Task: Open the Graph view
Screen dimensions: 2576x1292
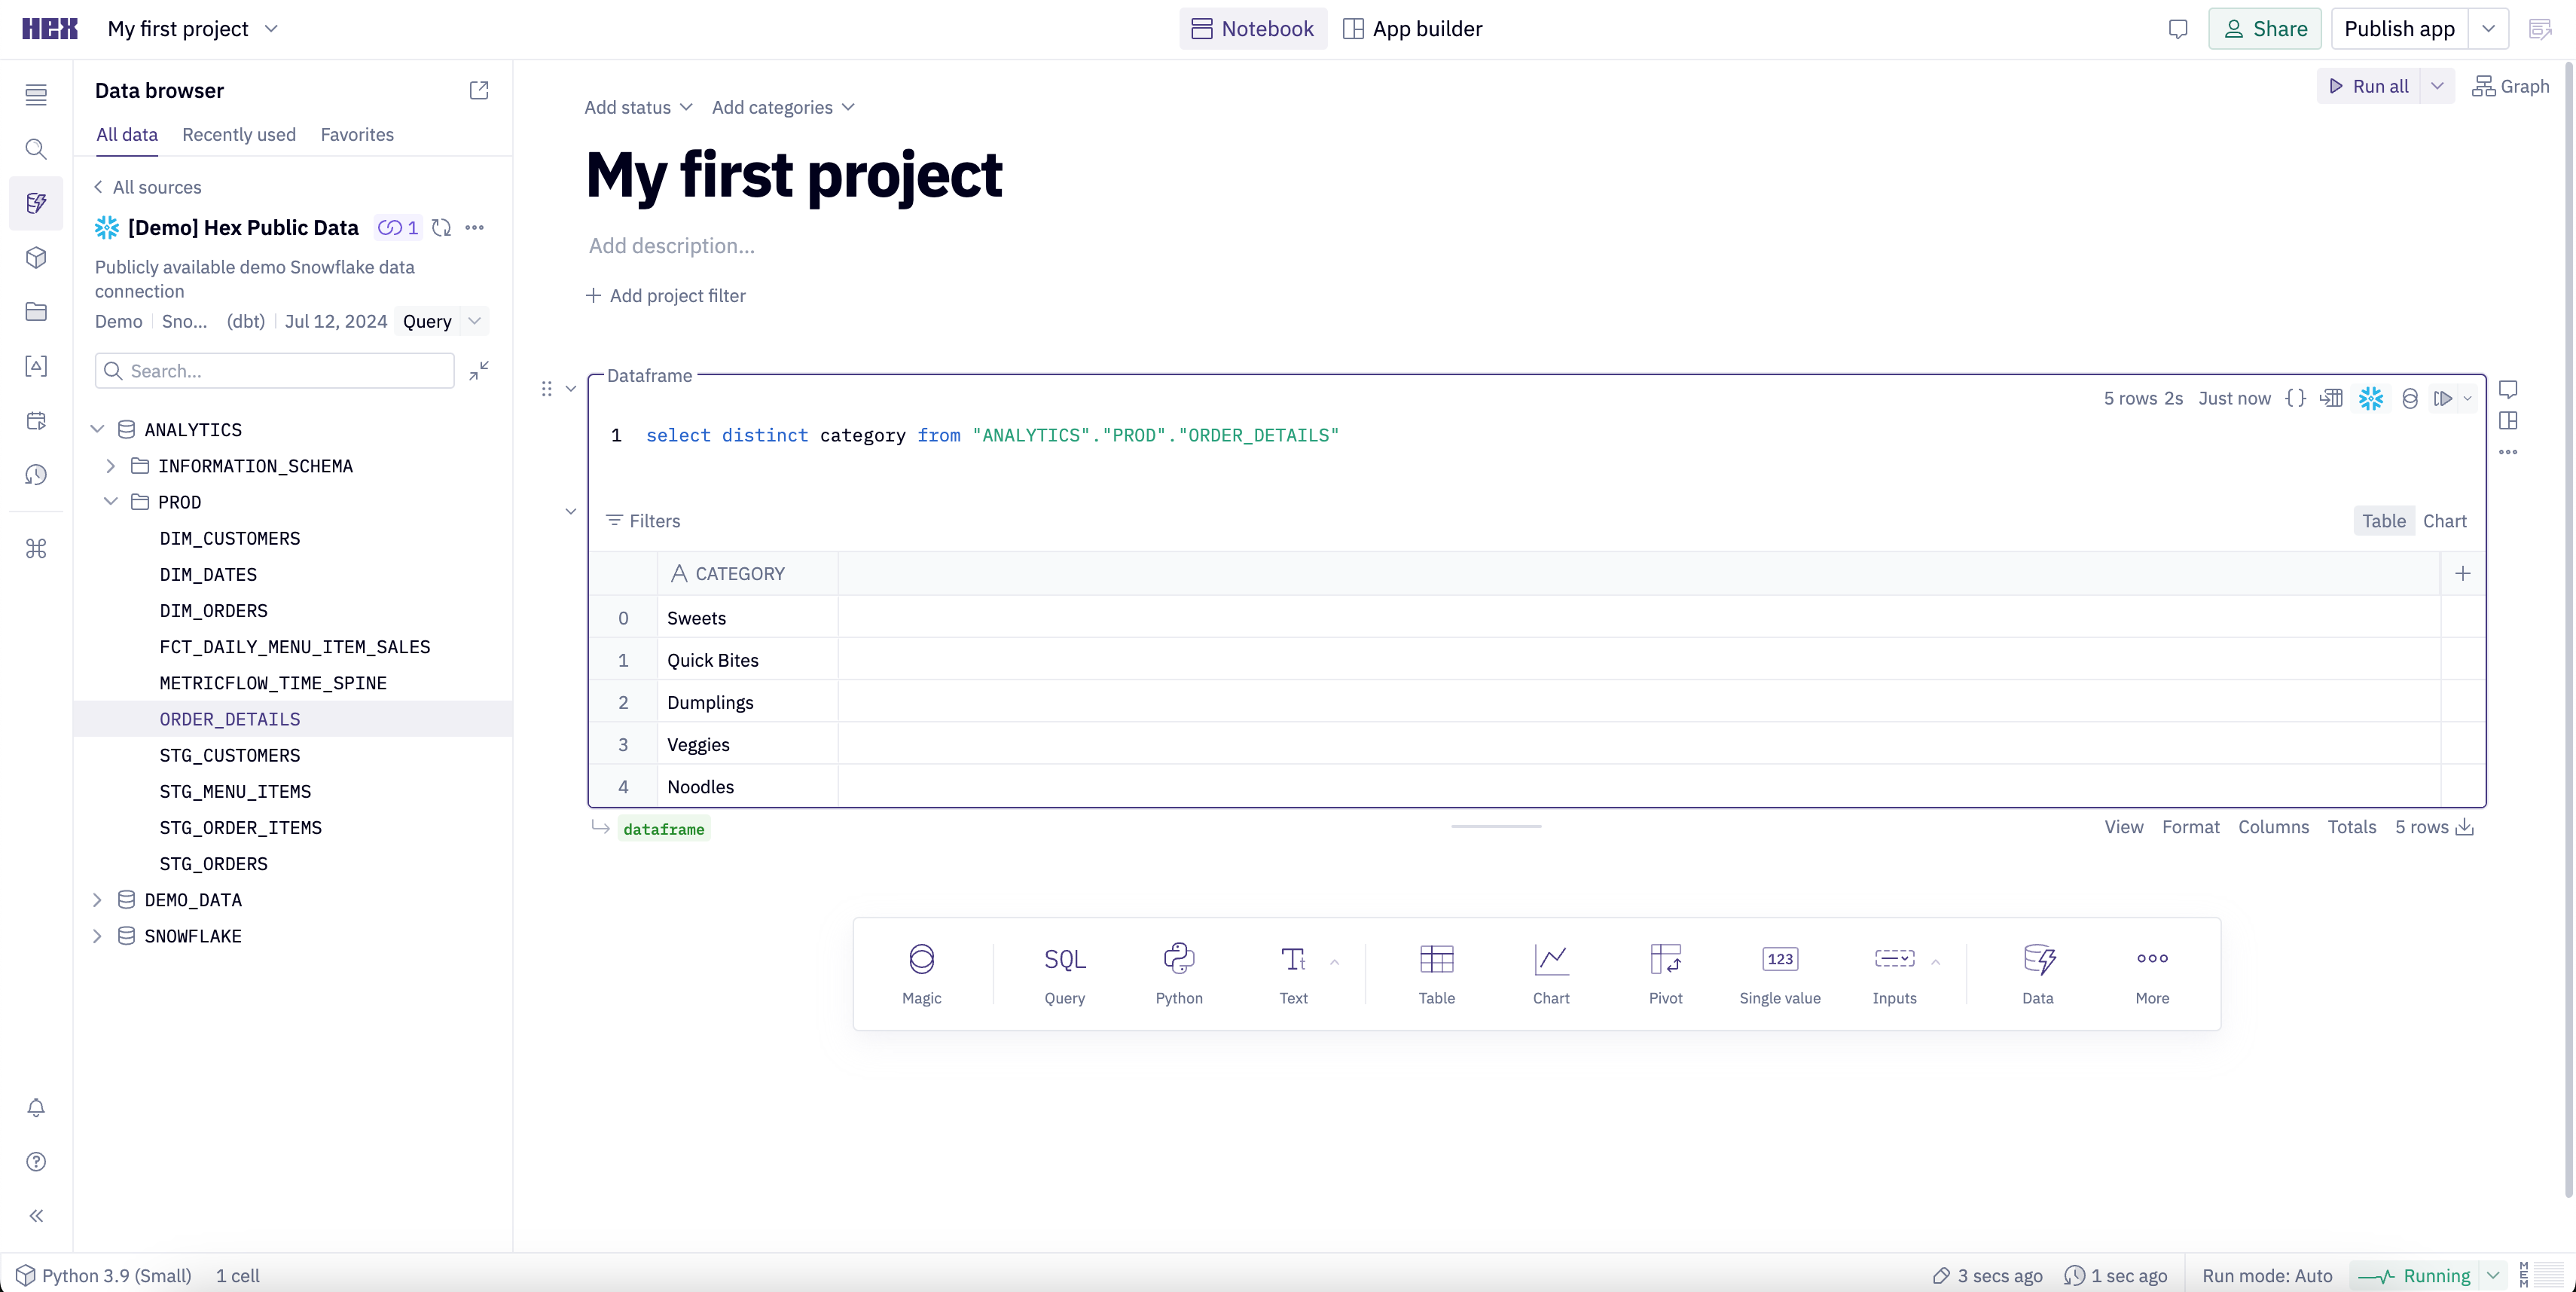Action: 2510,87
